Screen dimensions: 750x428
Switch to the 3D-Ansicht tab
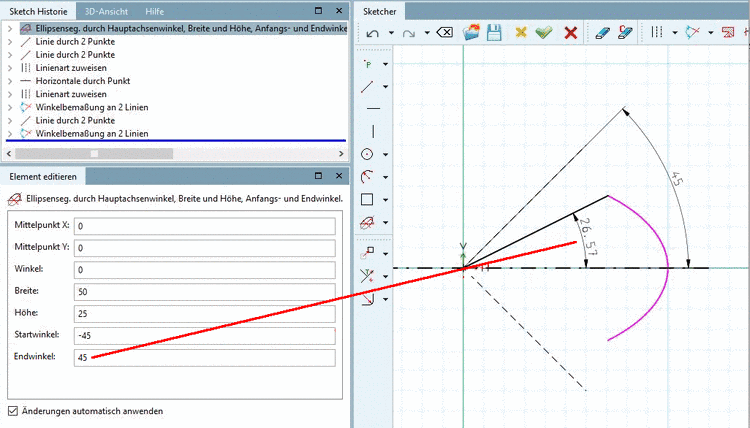click(107, 11)
